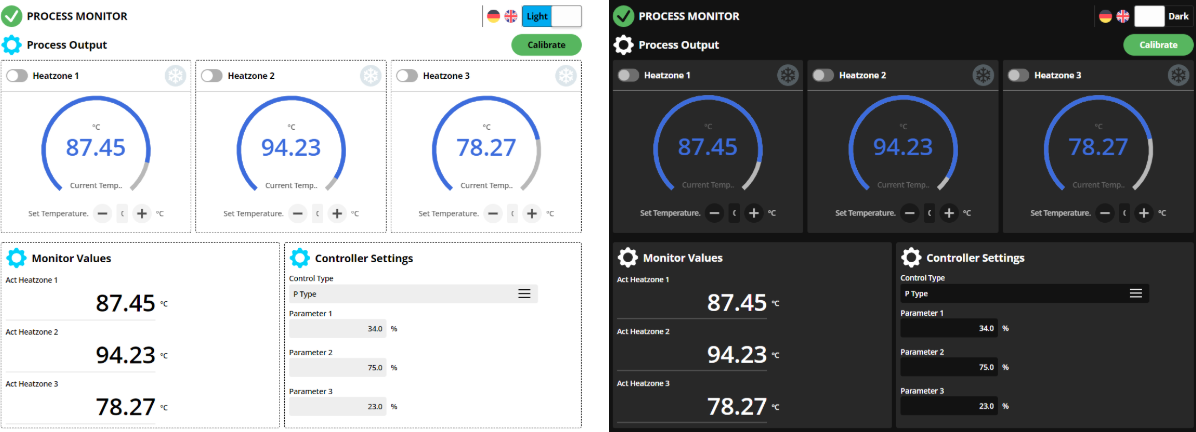Increase Heatzone 2 set temperature, light panel
This screenshot has width=1196, height=432.
337,214
